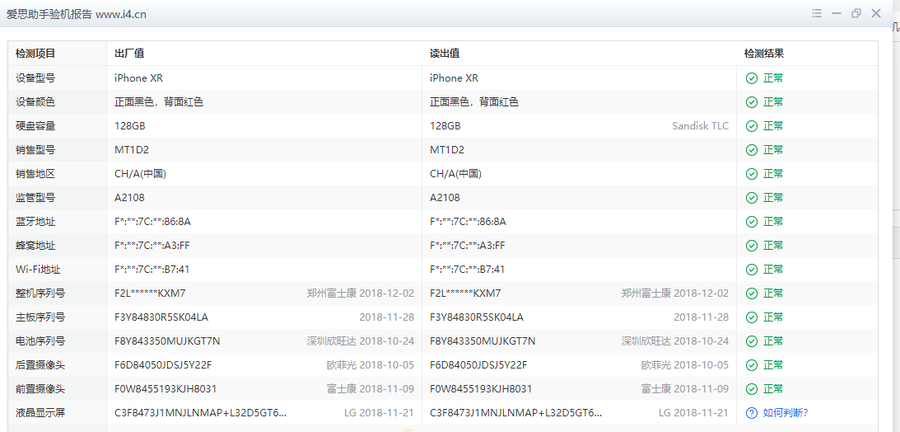Click 深圳欣旺达 2018-10-24 in 读出值 column
Screen dimensions: 900x432
675,341
